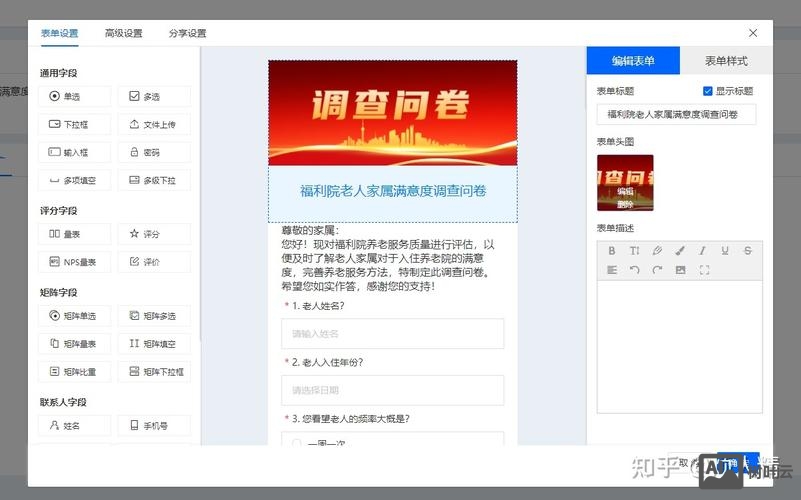Screen dimensions: 801x500
Task: Add a 矩阵多选 matrix multi-choice field
Action: tap(154, 316)
